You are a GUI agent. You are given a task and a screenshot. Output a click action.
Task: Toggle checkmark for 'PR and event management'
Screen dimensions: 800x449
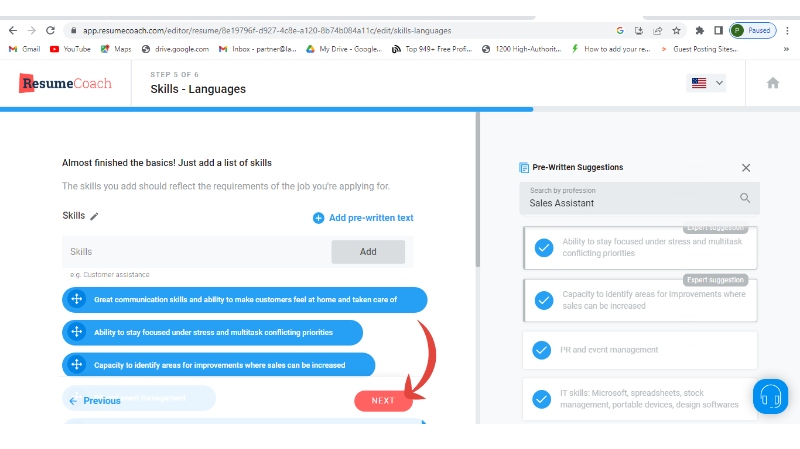542,350
